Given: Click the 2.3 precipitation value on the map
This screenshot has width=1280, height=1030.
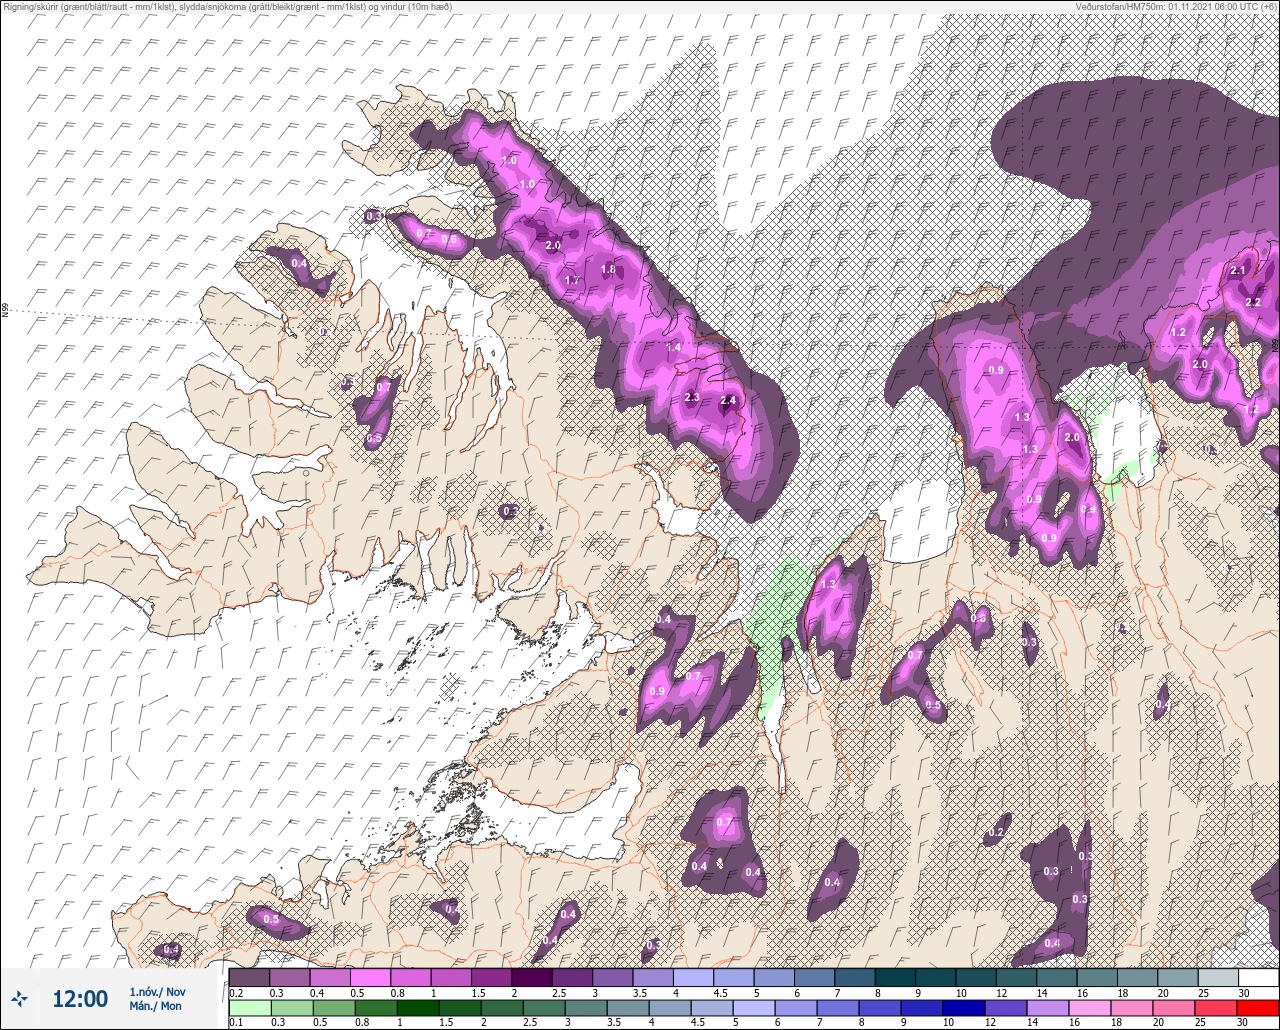Looking at the screenshot, I should 692,398.
